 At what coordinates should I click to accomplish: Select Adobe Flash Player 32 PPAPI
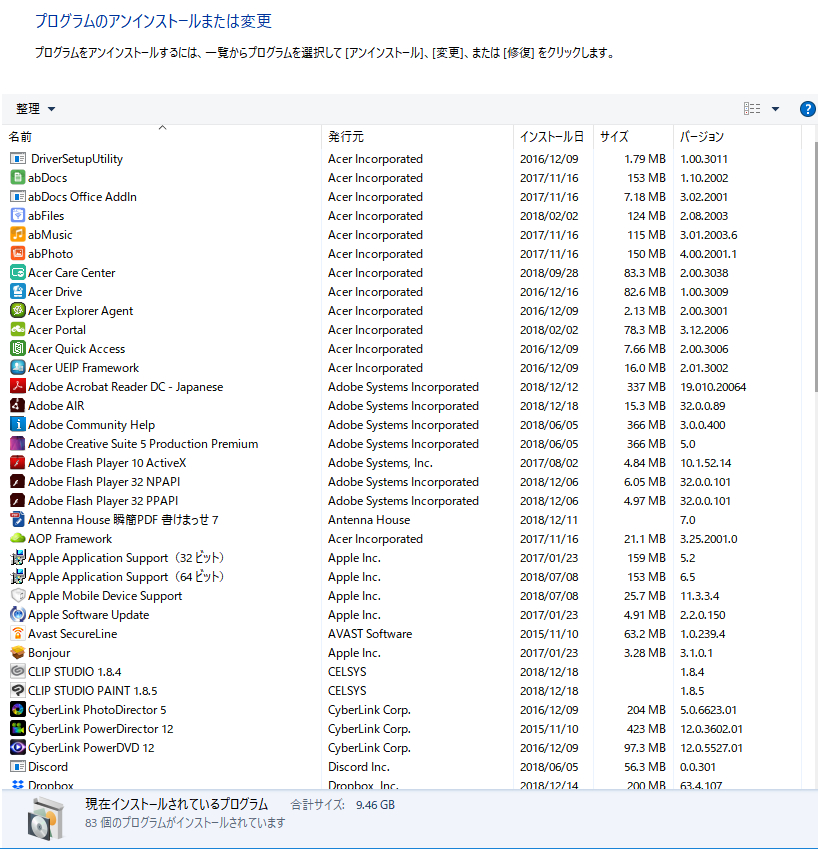tap(403, 500)
